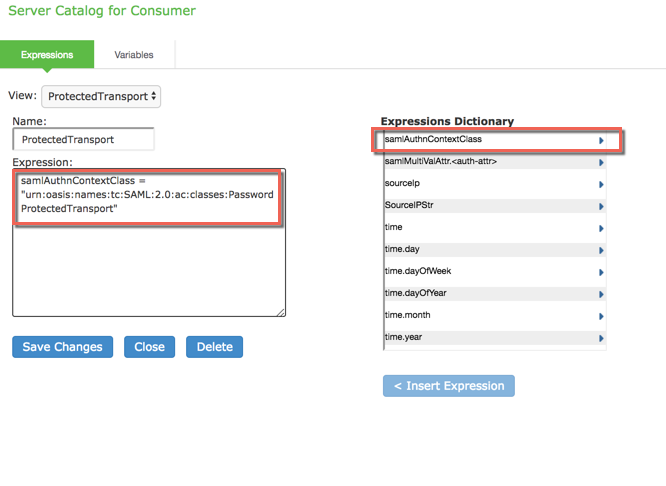Click arrow icon beside time.dayOfYear

point(601,295)
